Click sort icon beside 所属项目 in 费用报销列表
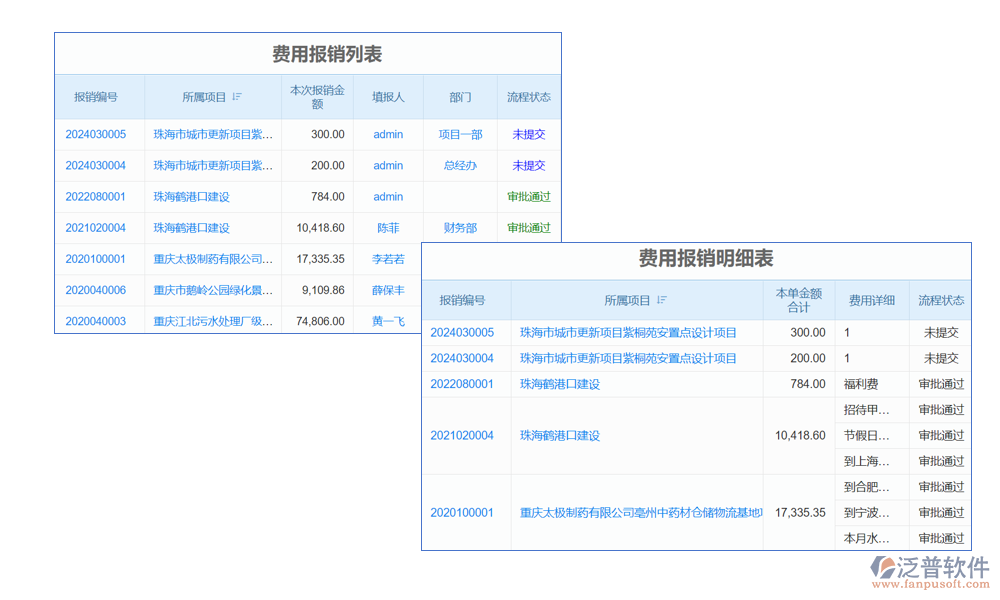Viewport: 1000px width, 600px height. (237, 97)
